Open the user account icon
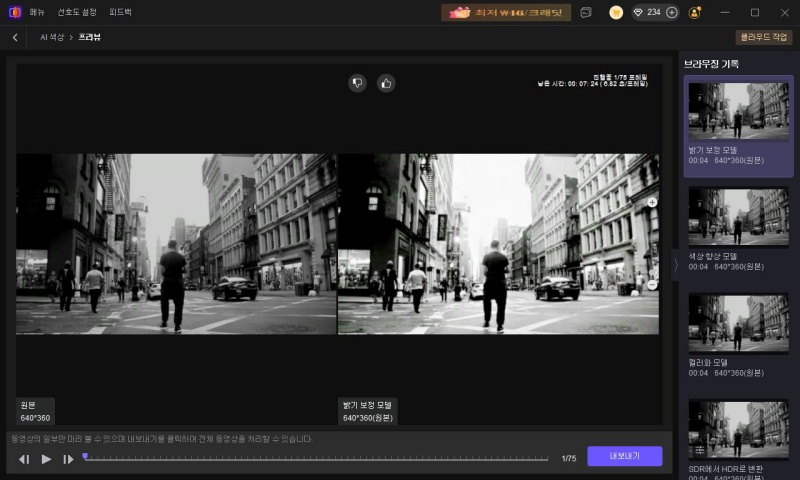Screen dimensions: 800x480 pos(694,12)
